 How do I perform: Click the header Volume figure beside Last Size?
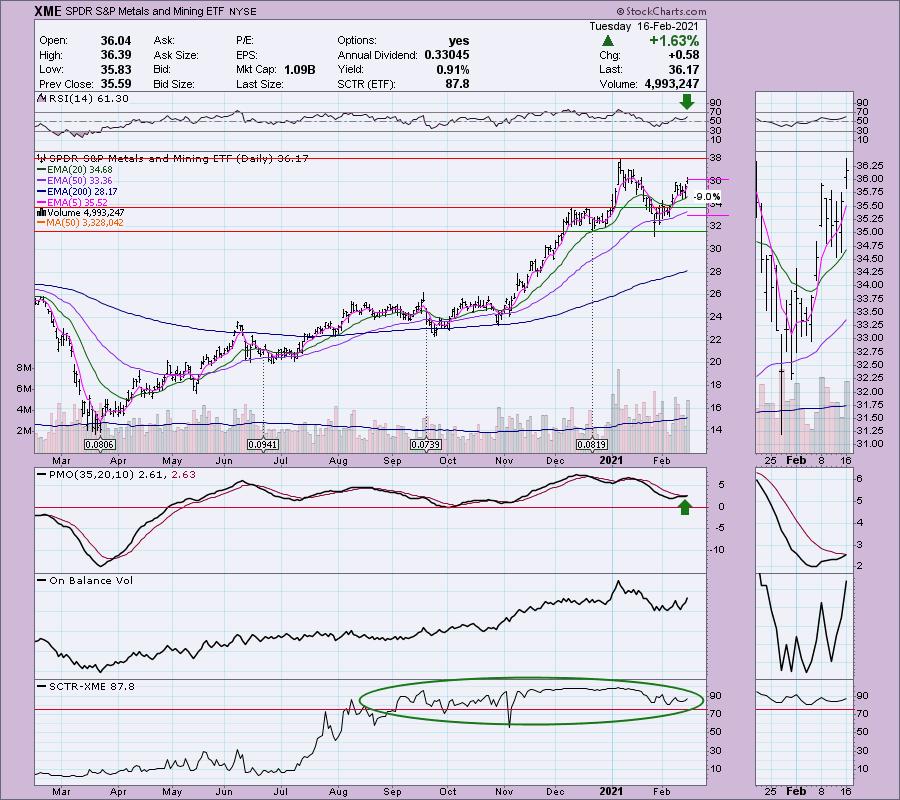671,84
